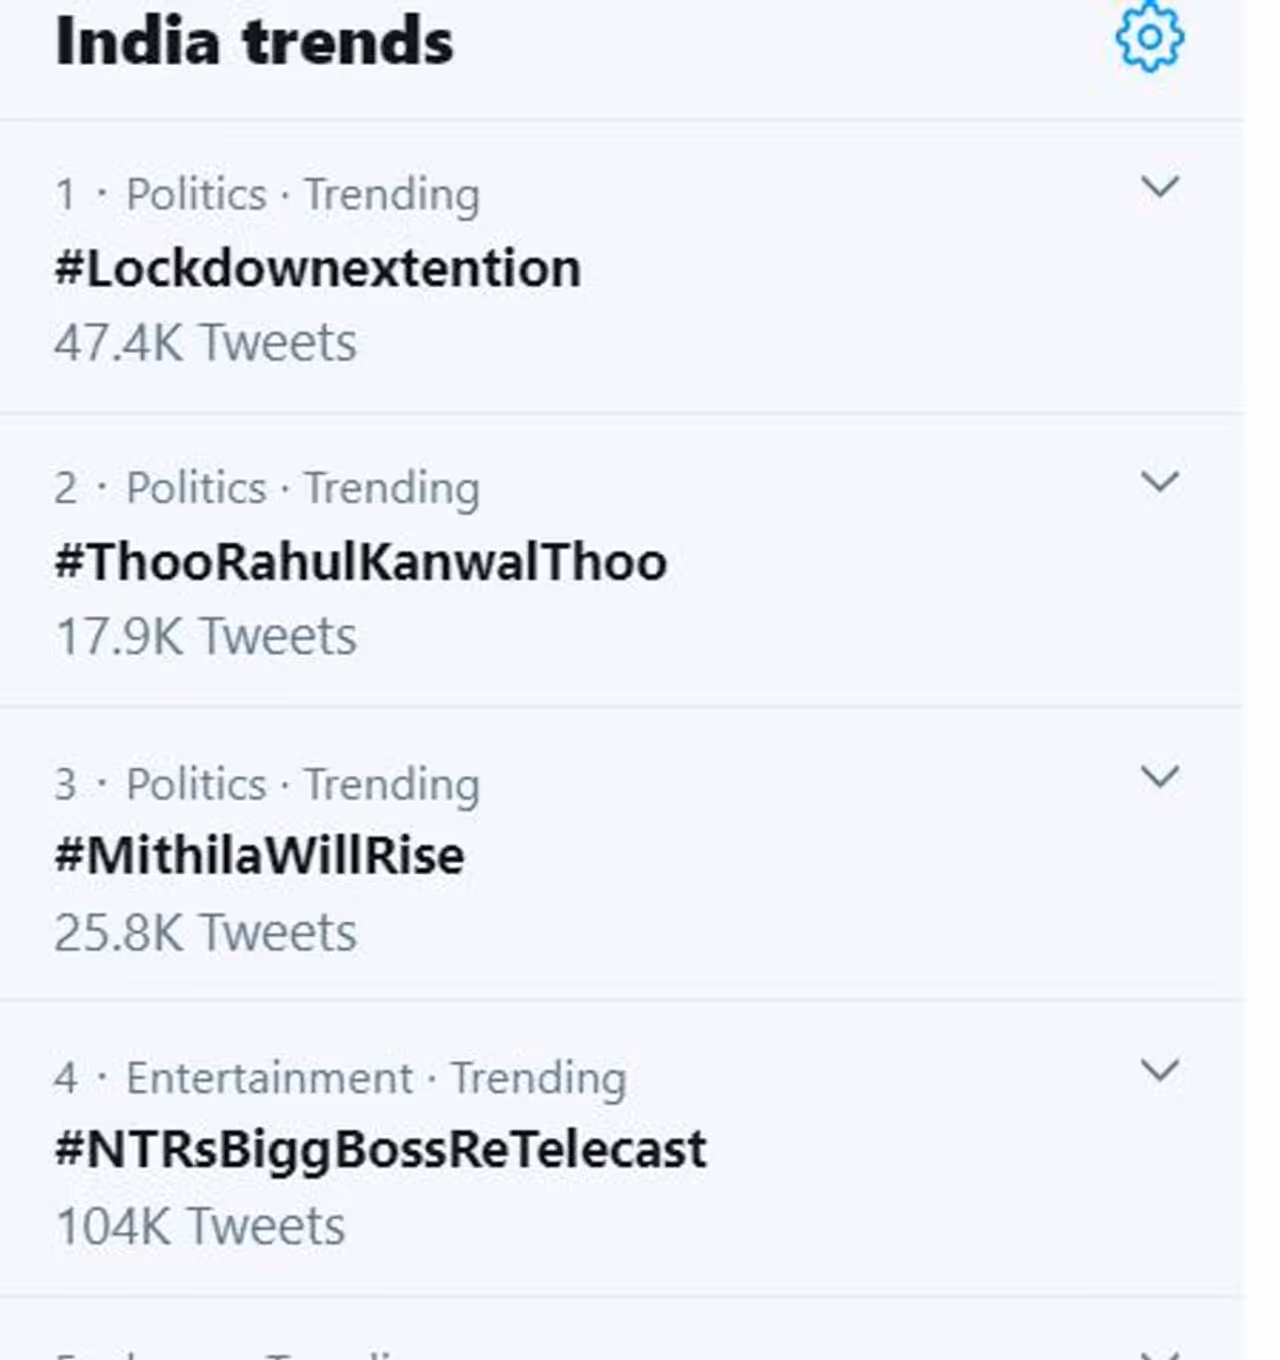Expand options chevron for #Lockdownextention
This screenshot has width=1280, height=1360.
[x=1159, y=187]
